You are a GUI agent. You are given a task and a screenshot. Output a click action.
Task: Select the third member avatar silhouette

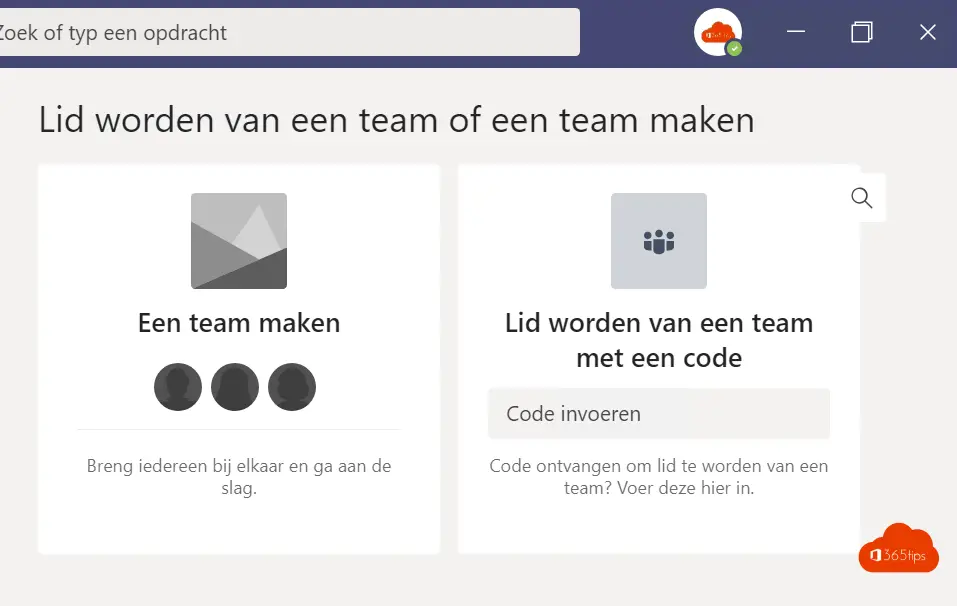292,387
